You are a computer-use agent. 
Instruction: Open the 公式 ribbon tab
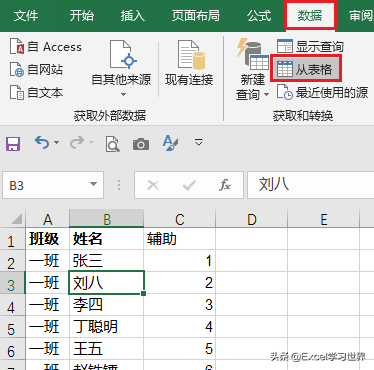click(x=259, y=16)
